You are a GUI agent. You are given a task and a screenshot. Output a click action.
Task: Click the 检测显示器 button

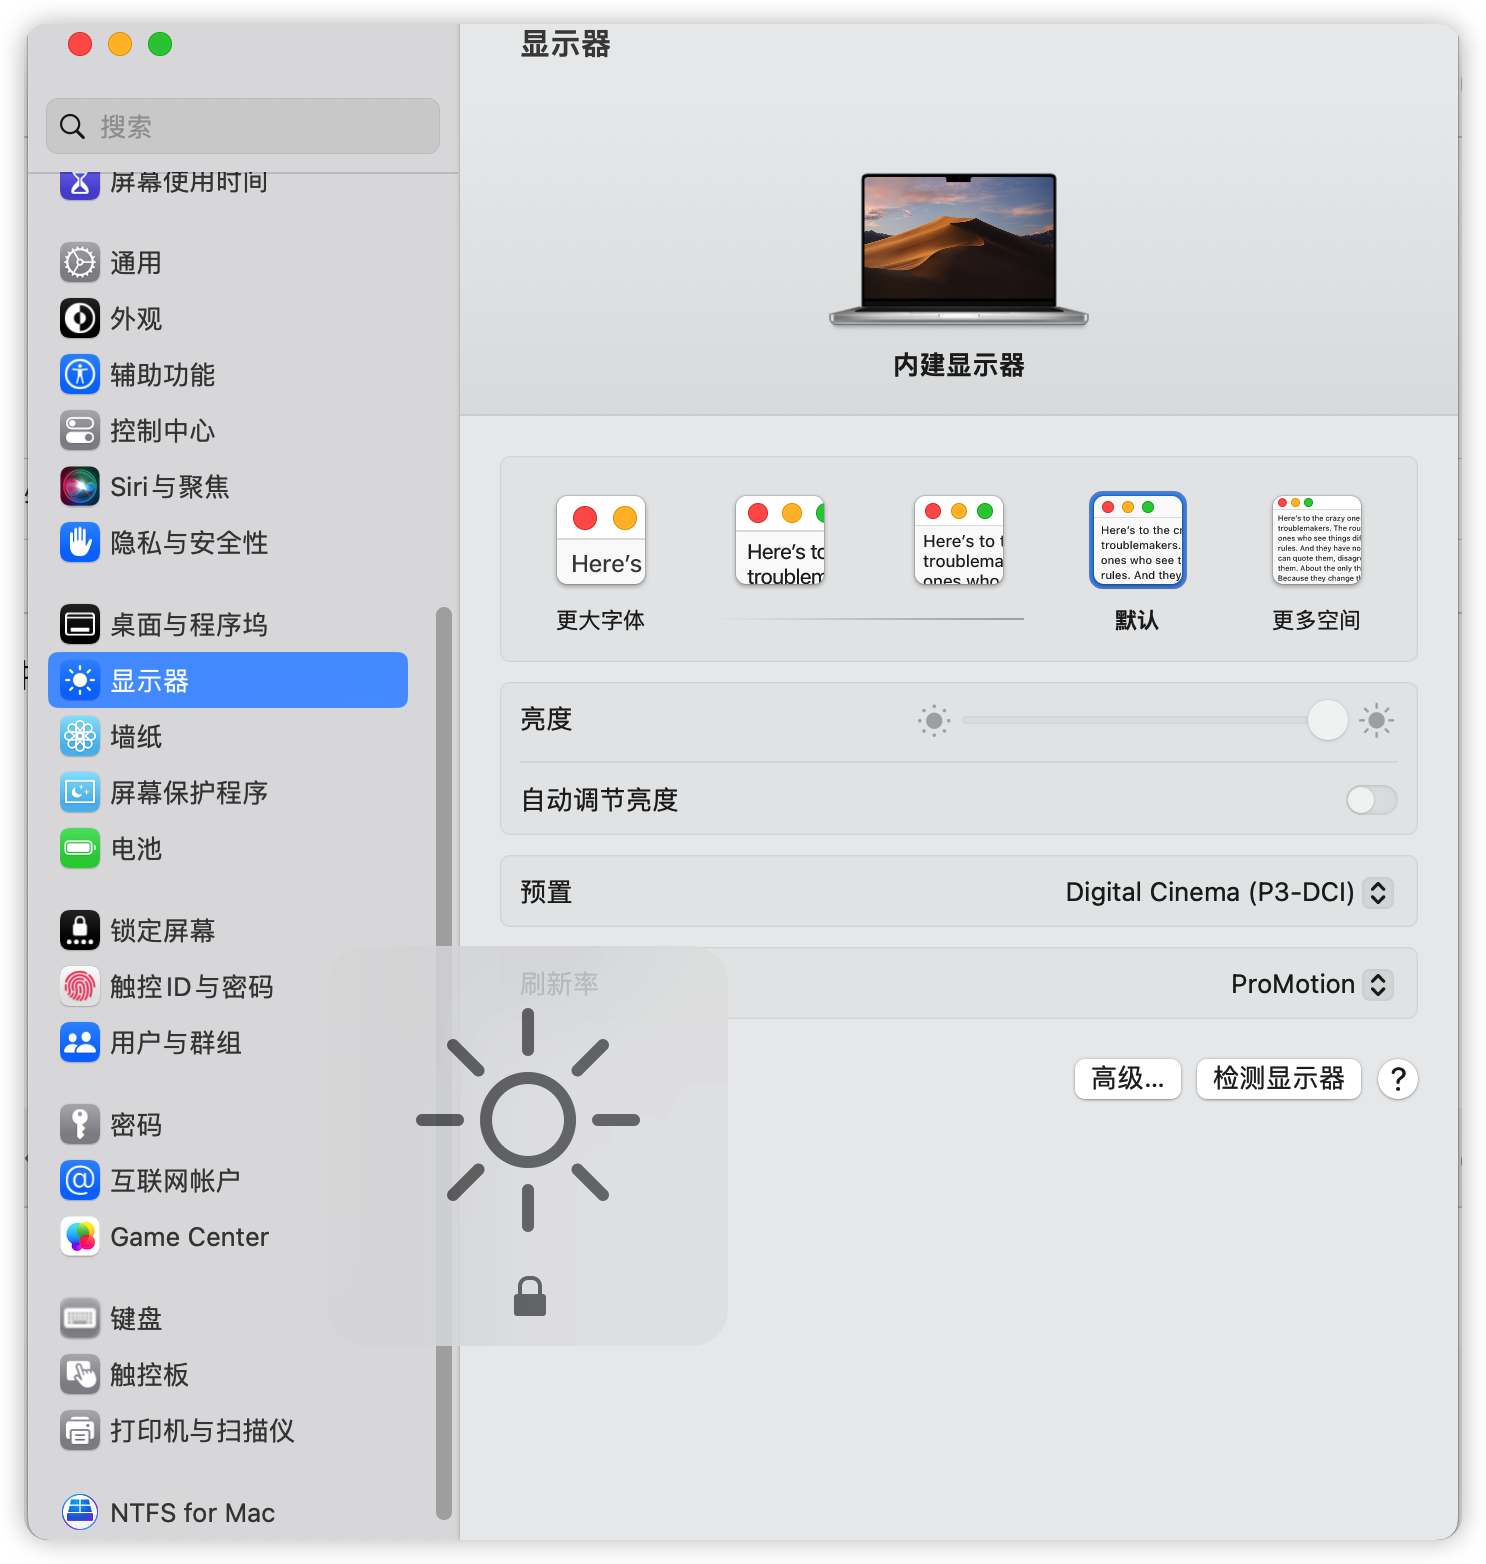coord(1279,1079)
